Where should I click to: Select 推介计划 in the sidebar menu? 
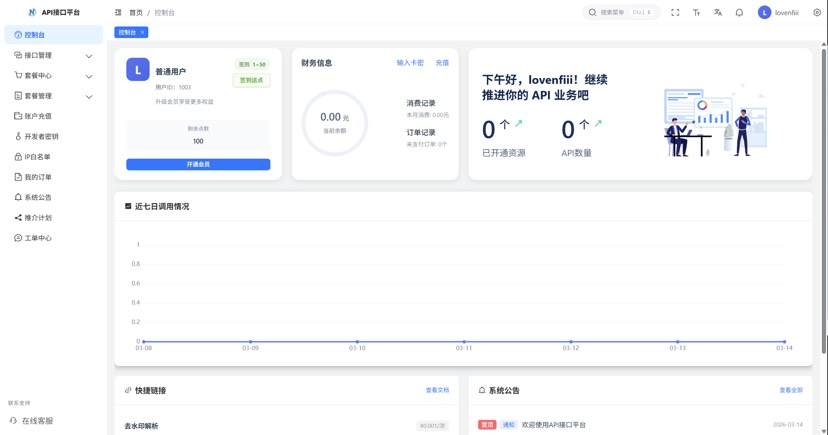(x=38, y=217)
